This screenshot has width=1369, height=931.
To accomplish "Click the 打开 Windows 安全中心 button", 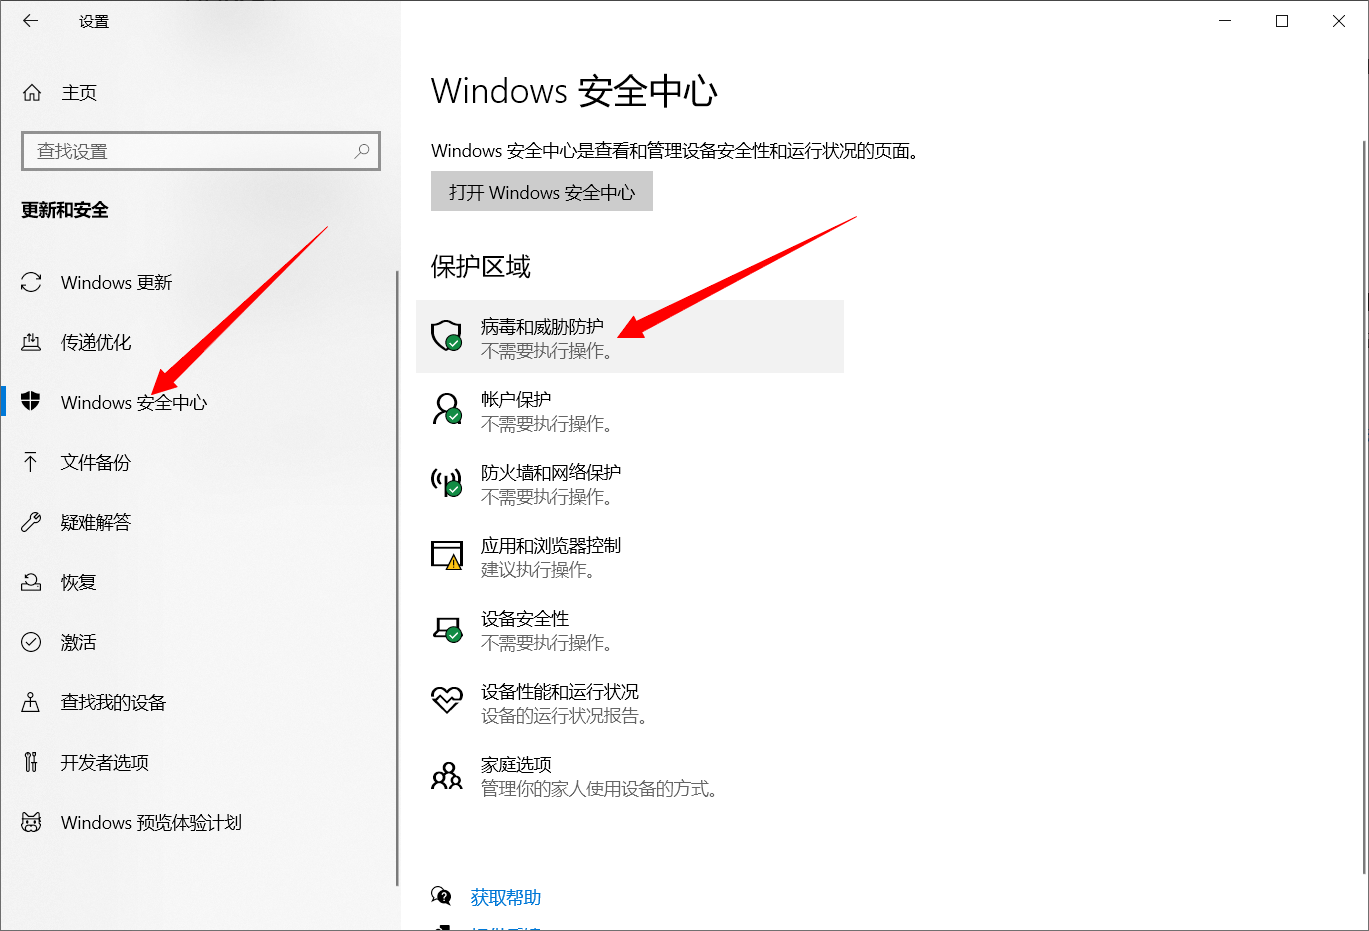I will (x=541, y=191).
